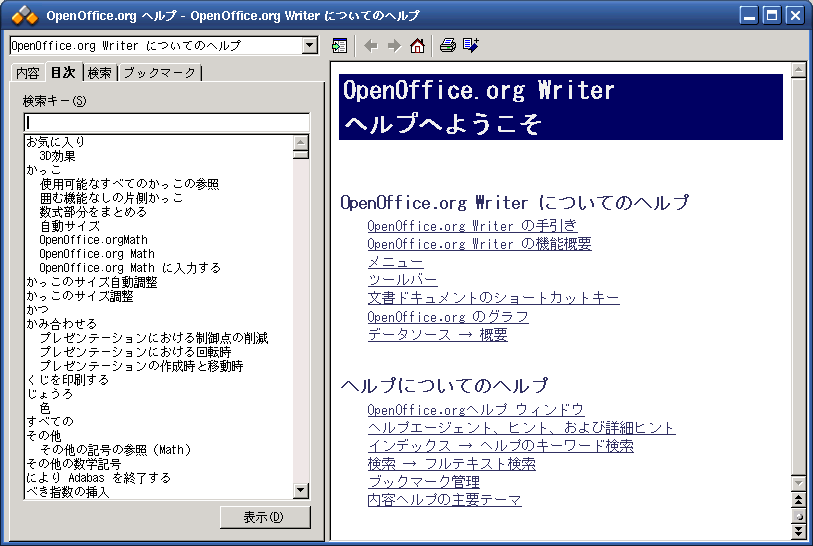
Task: Click the index list scrollbar thumb
Action: [301, 154]
